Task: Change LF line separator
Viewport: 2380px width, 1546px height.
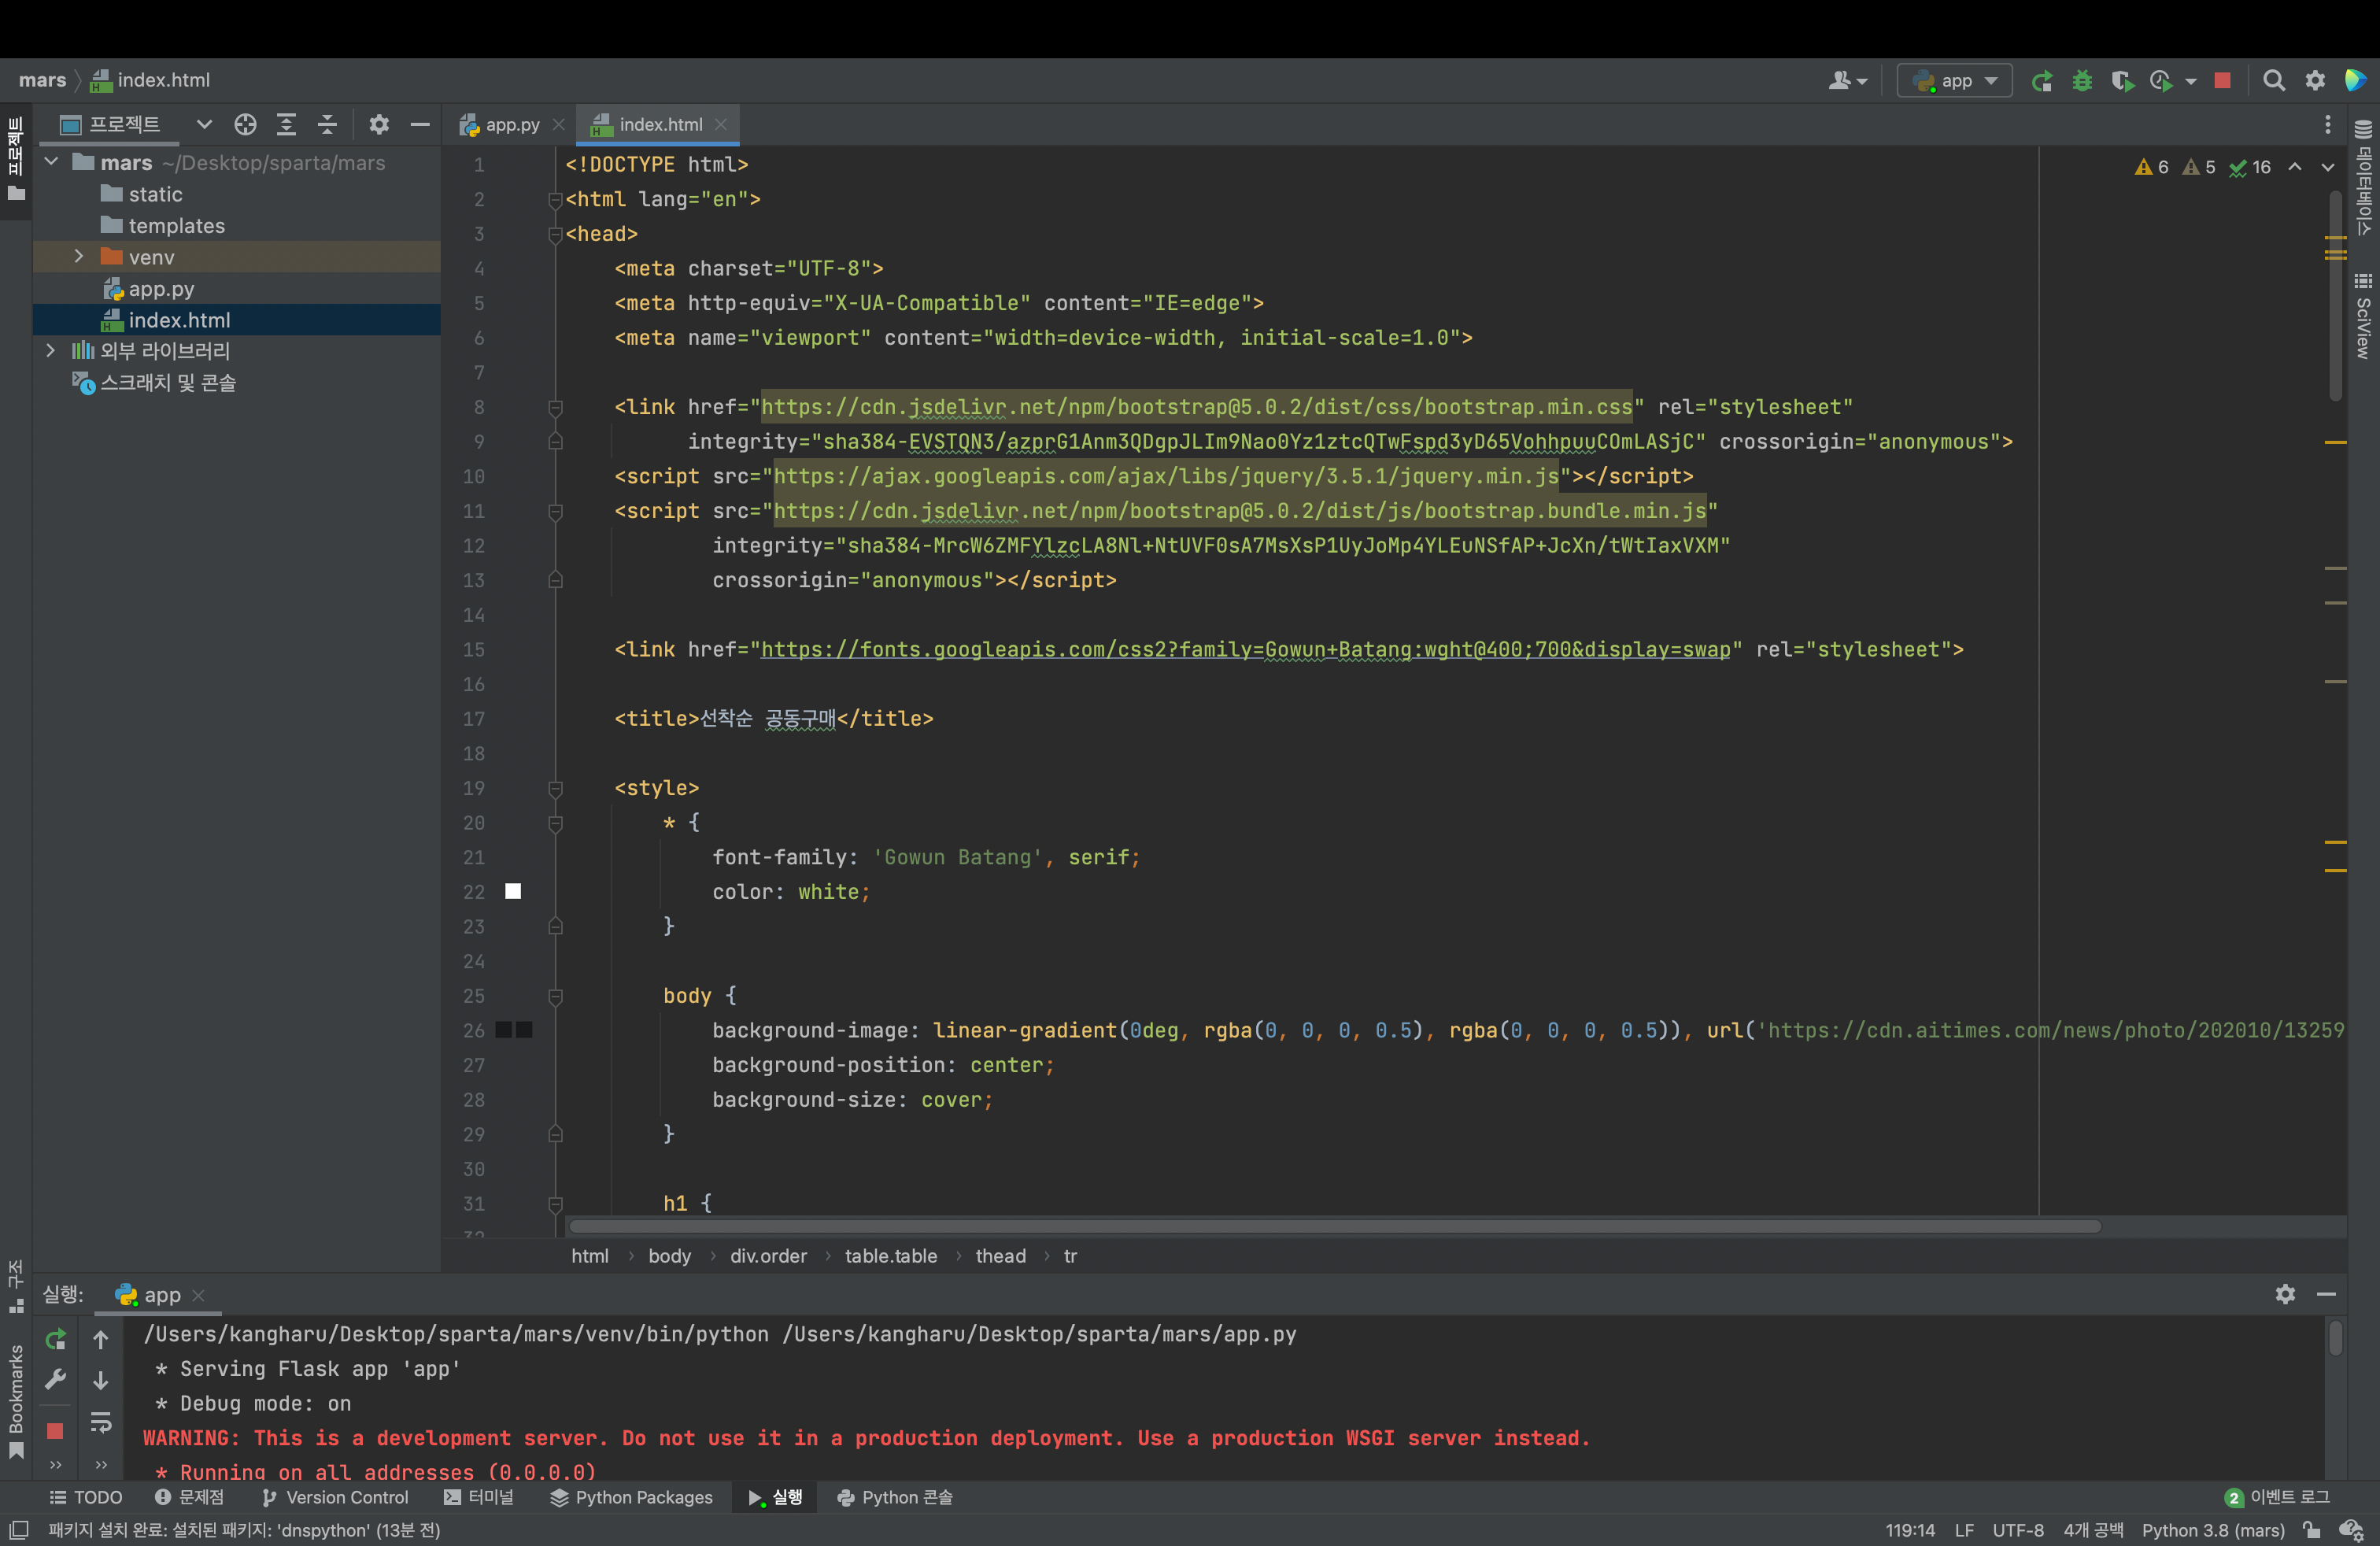Action: click(1964, 1530)
